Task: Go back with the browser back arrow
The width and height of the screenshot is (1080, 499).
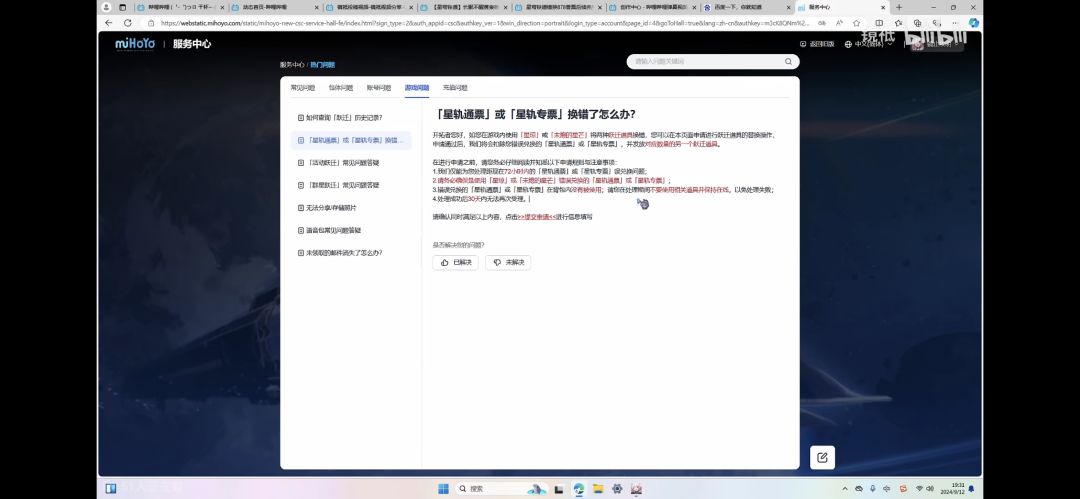Action: 108,23
